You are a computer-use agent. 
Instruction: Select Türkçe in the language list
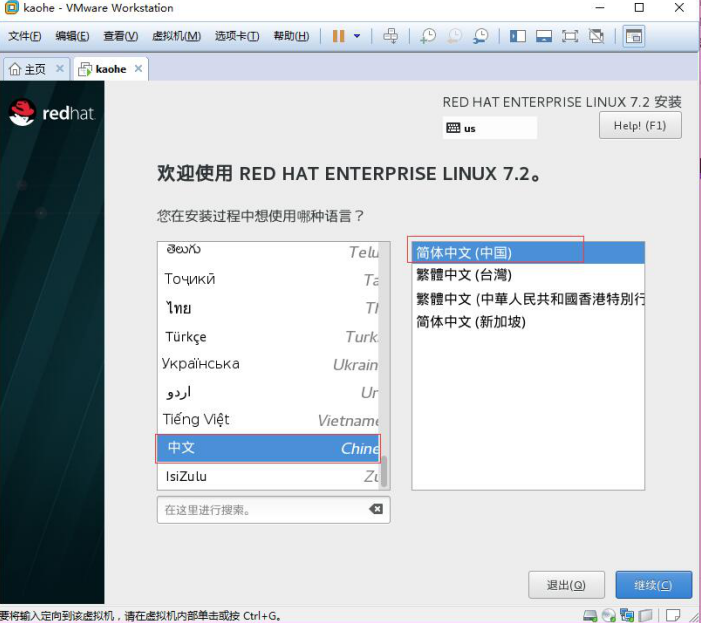point(268,337)
